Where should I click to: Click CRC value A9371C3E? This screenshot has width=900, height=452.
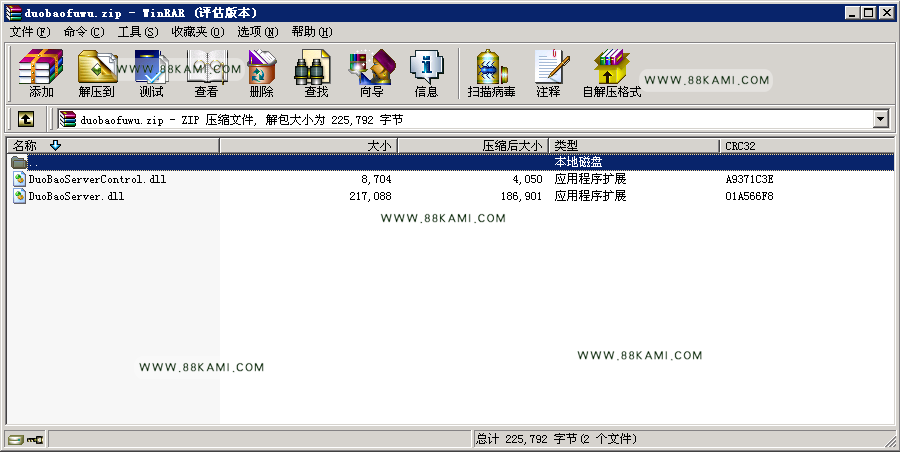tap(749, 179)
